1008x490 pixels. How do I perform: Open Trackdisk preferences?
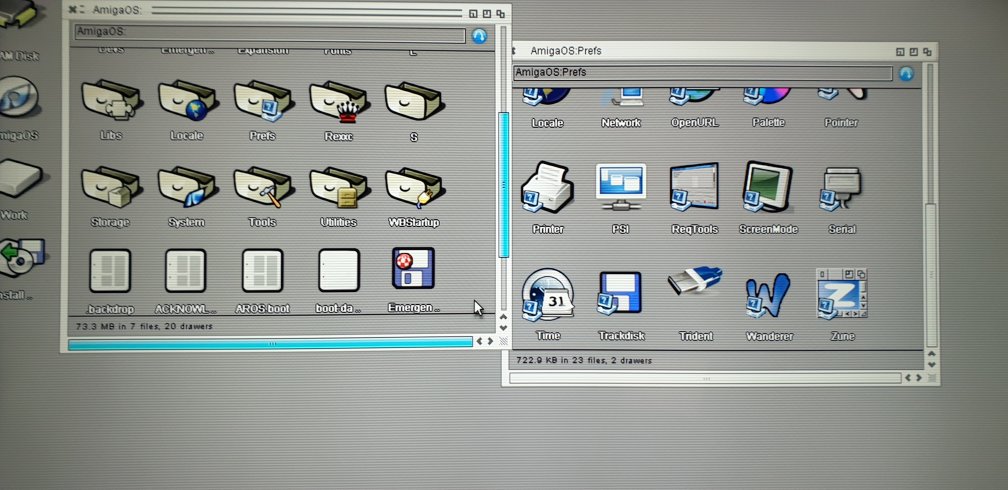click(x=620, y=294)
